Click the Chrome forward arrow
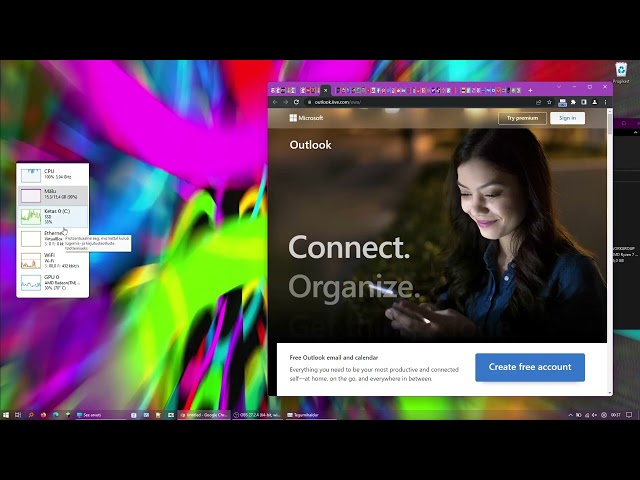640x480 pixels. [285, 102]
